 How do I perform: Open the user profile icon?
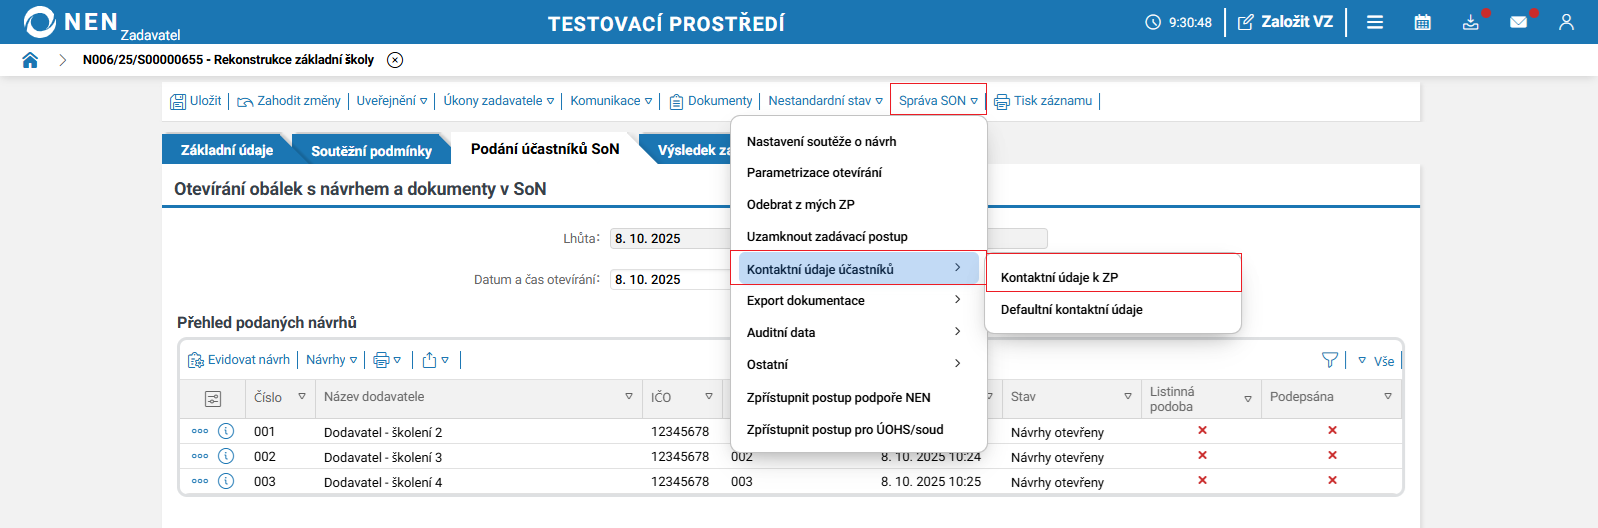(1566, 22)
